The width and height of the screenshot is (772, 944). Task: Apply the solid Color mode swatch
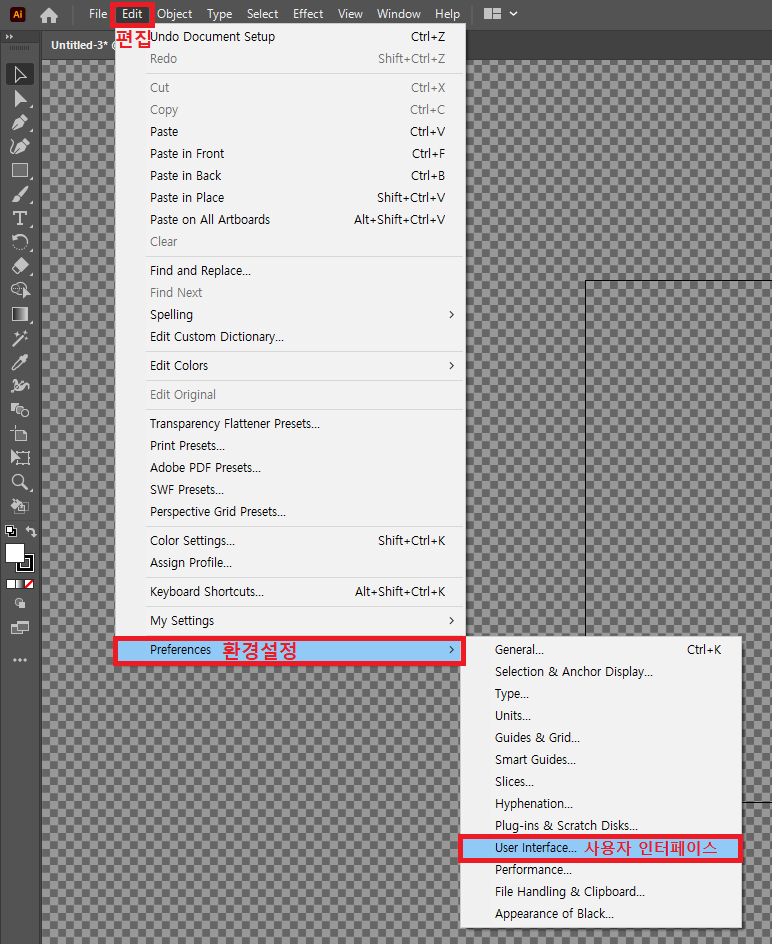click(11, 584)
